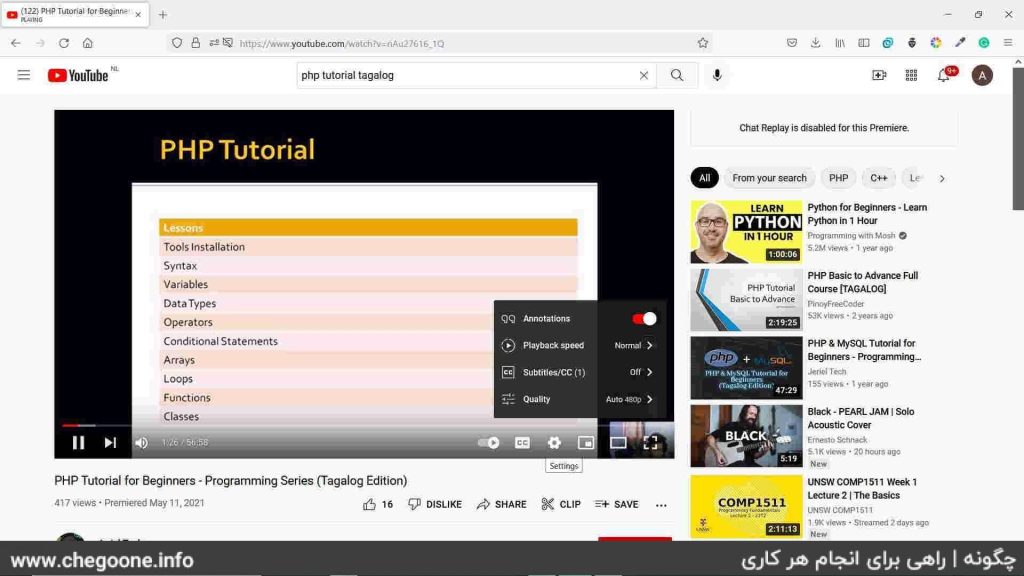Open the browser library icon
1024x576 pixels.
click(840, 43)
